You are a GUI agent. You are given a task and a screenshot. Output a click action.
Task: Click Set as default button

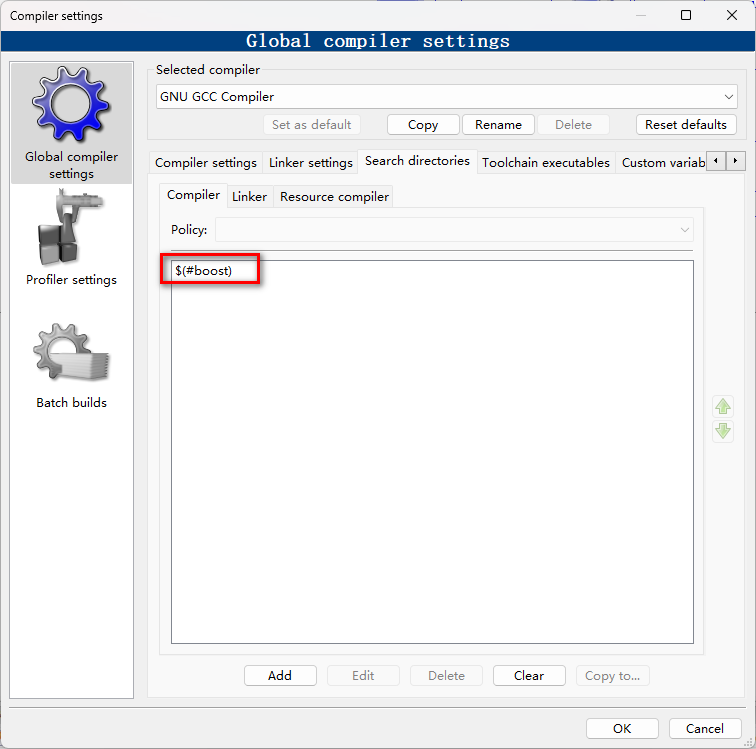(311, 125)
